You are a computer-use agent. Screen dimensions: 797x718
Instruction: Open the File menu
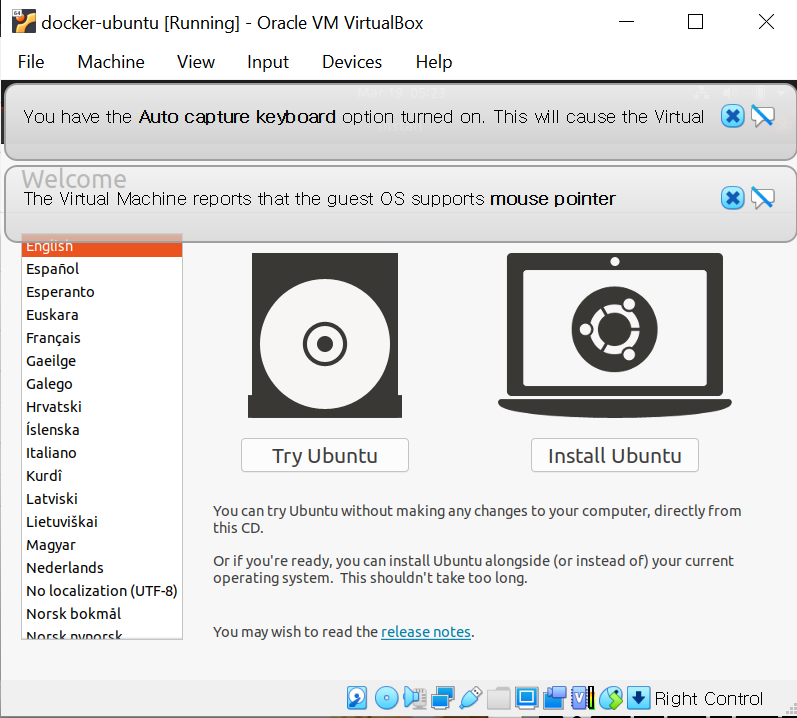(31, 62)
